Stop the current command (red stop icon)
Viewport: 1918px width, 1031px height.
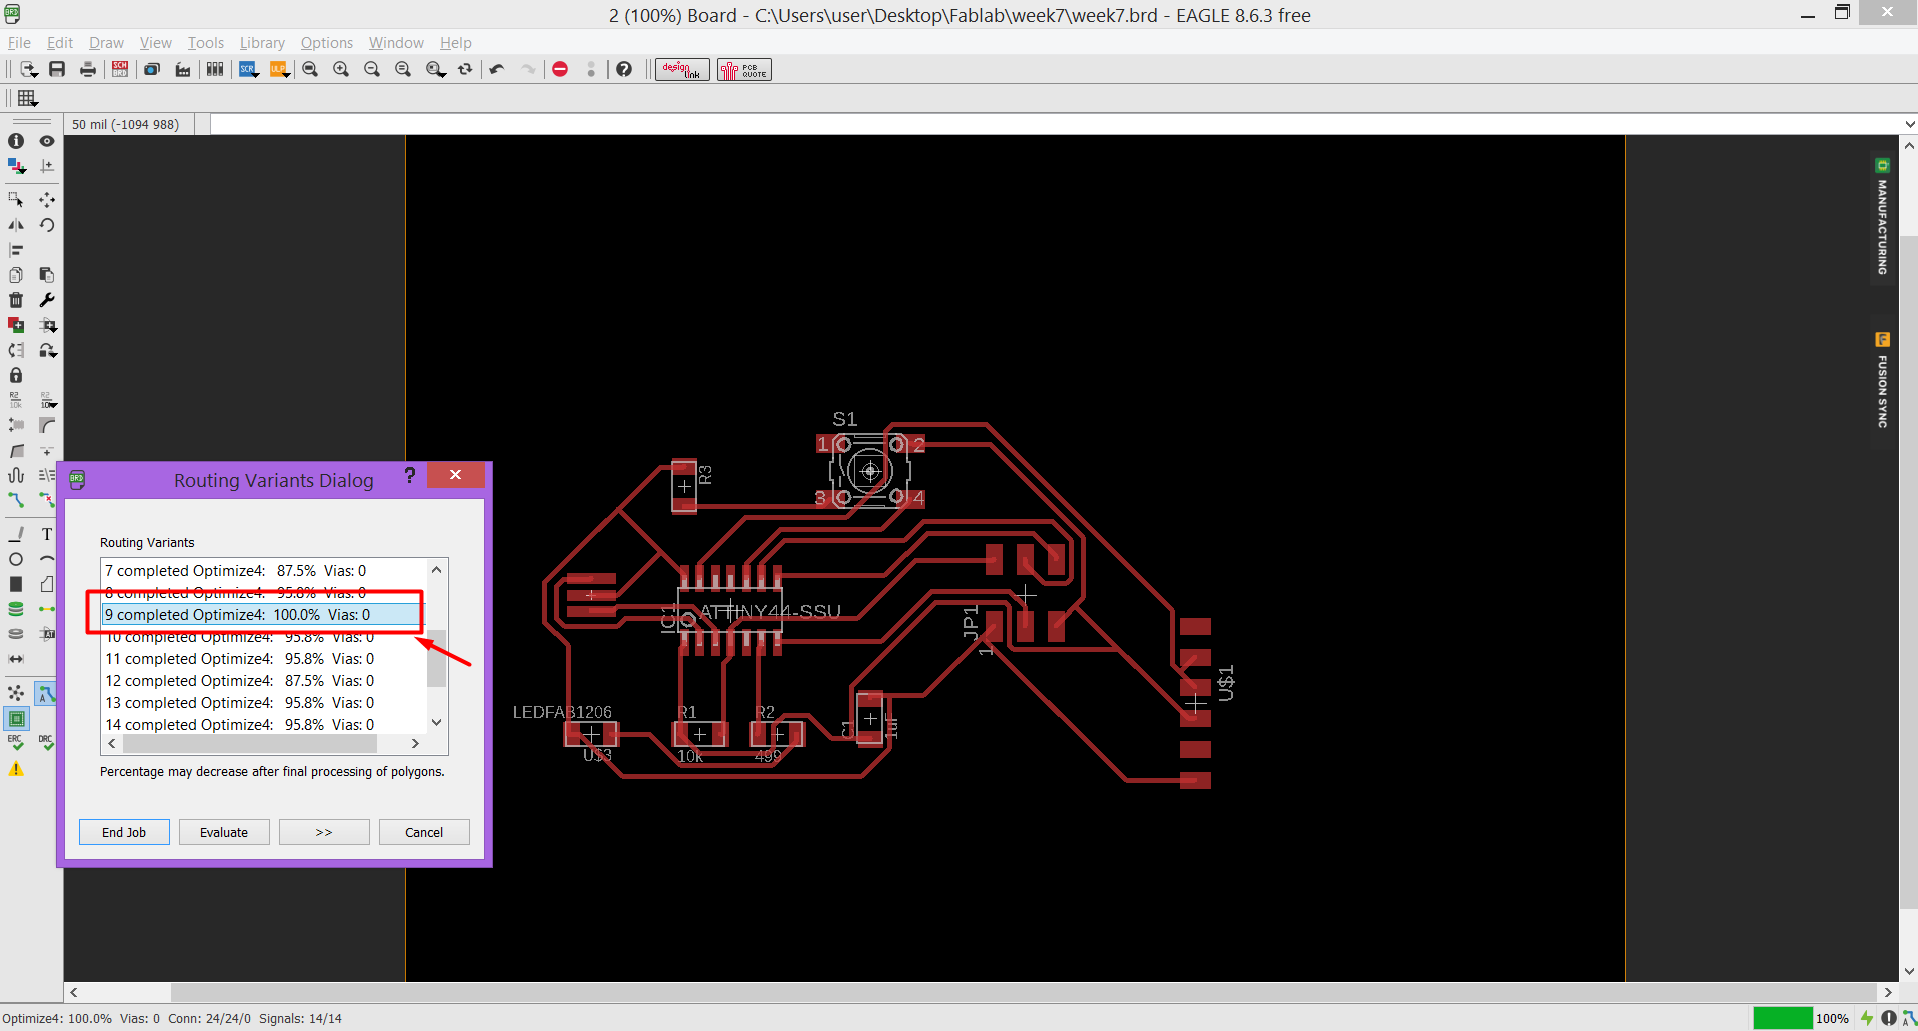tap(560, 69)
